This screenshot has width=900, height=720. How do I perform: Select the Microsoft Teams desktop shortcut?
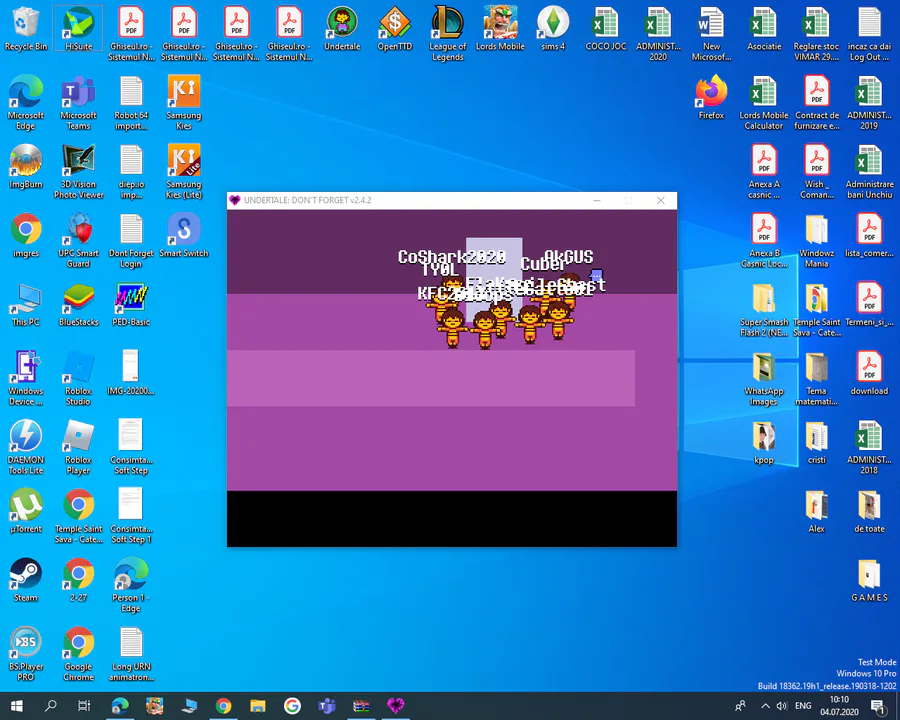pyautogui.click(x=79, y=103)
